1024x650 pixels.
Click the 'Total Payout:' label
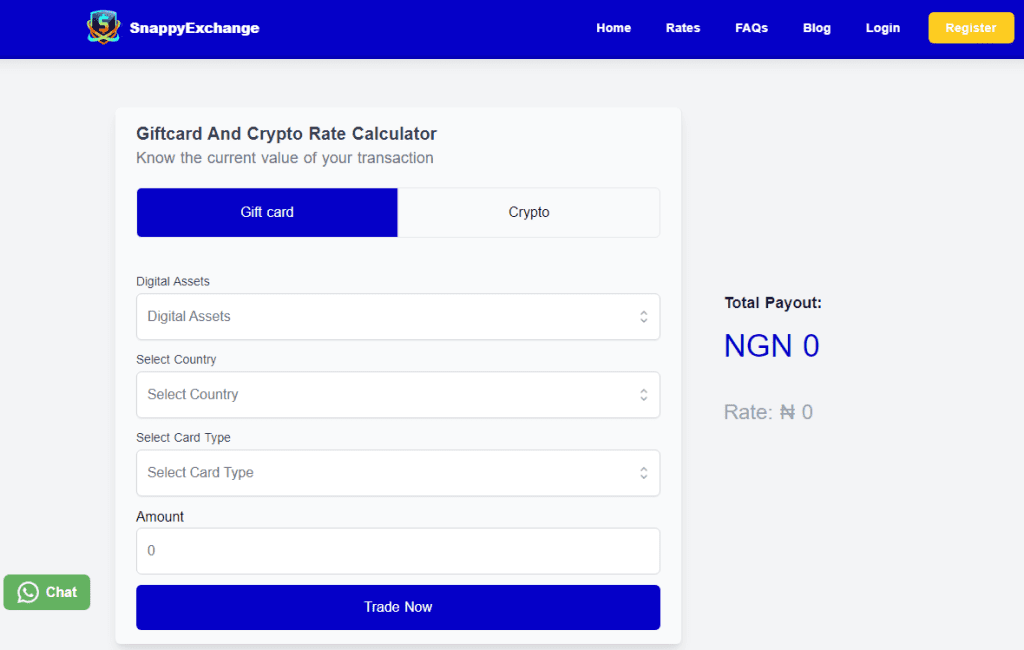tap(773, 303)
